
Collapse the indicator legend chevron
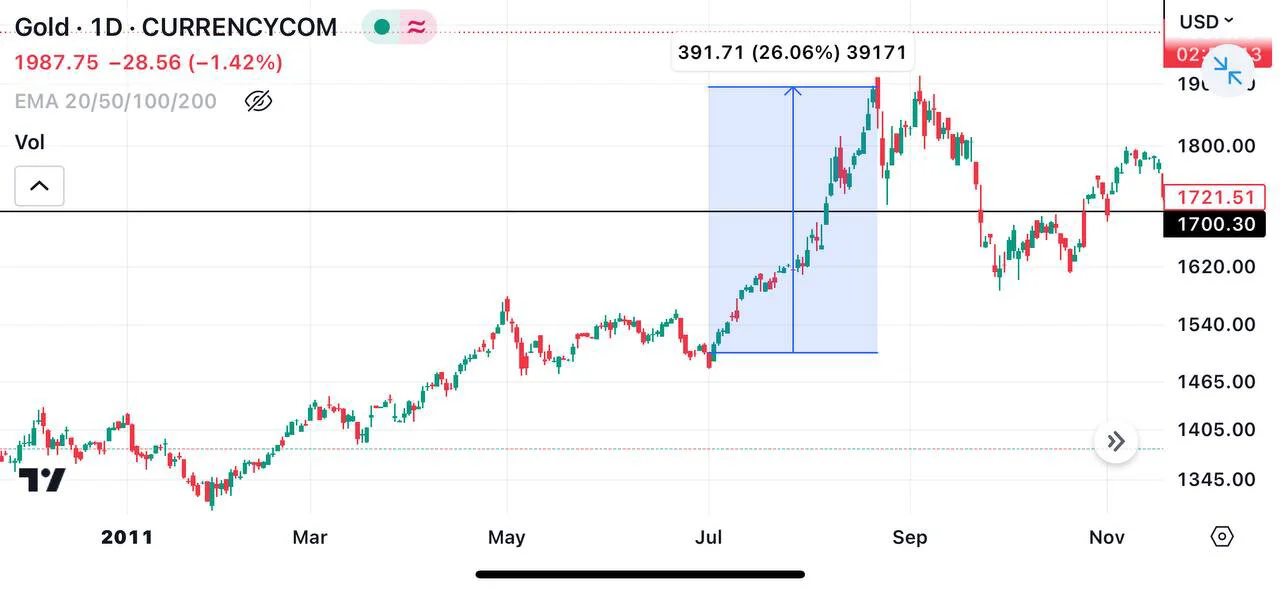tap(39, 186)
